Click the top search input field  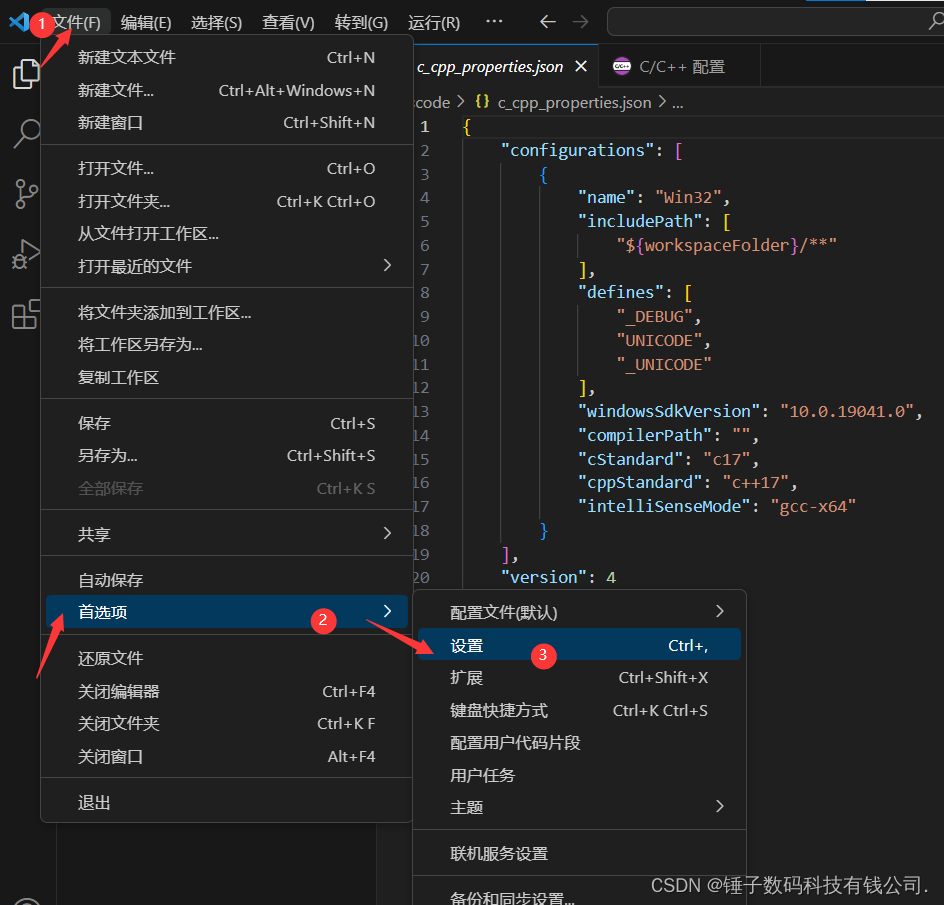(x=775, y=20)
